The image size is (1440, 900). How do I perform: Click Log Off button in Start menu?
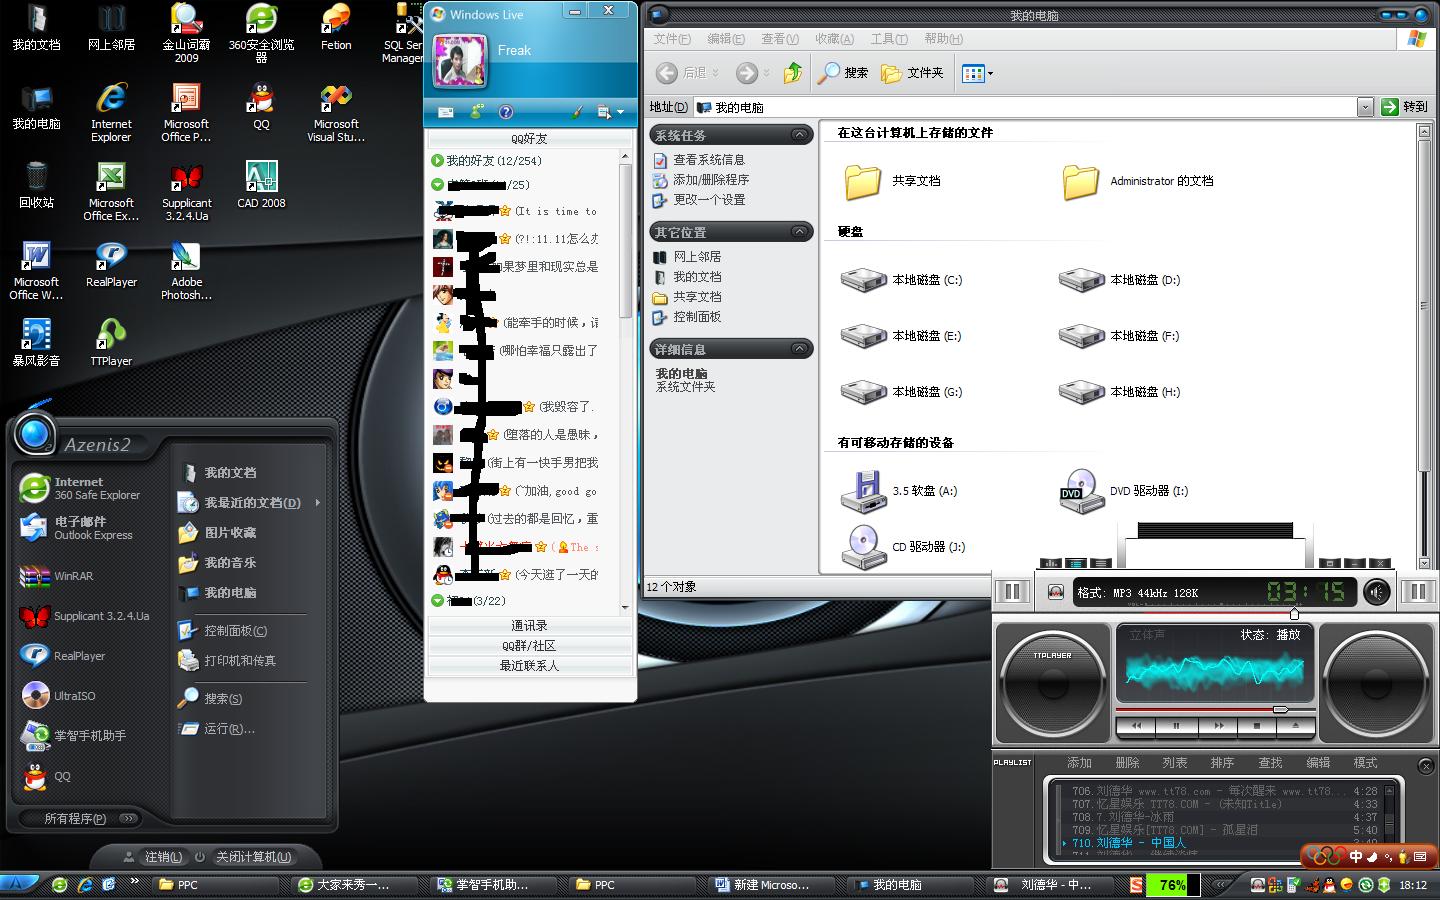(x=153, y=857)
